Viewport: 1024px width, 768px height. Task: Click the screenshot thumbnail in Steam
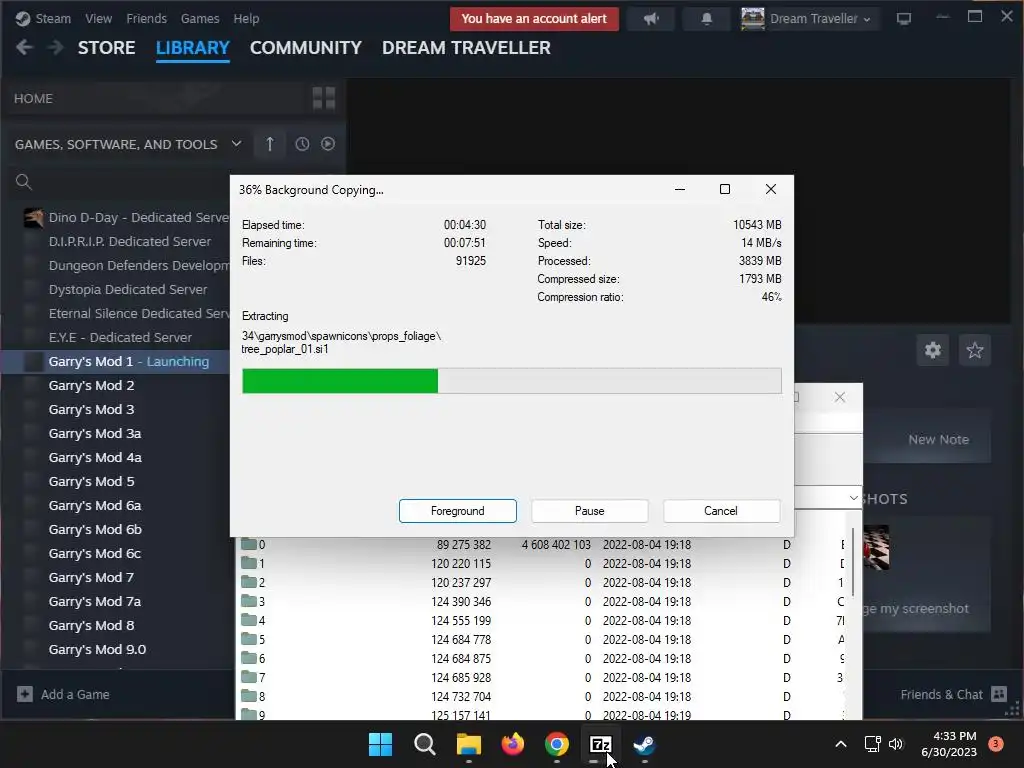876,549
